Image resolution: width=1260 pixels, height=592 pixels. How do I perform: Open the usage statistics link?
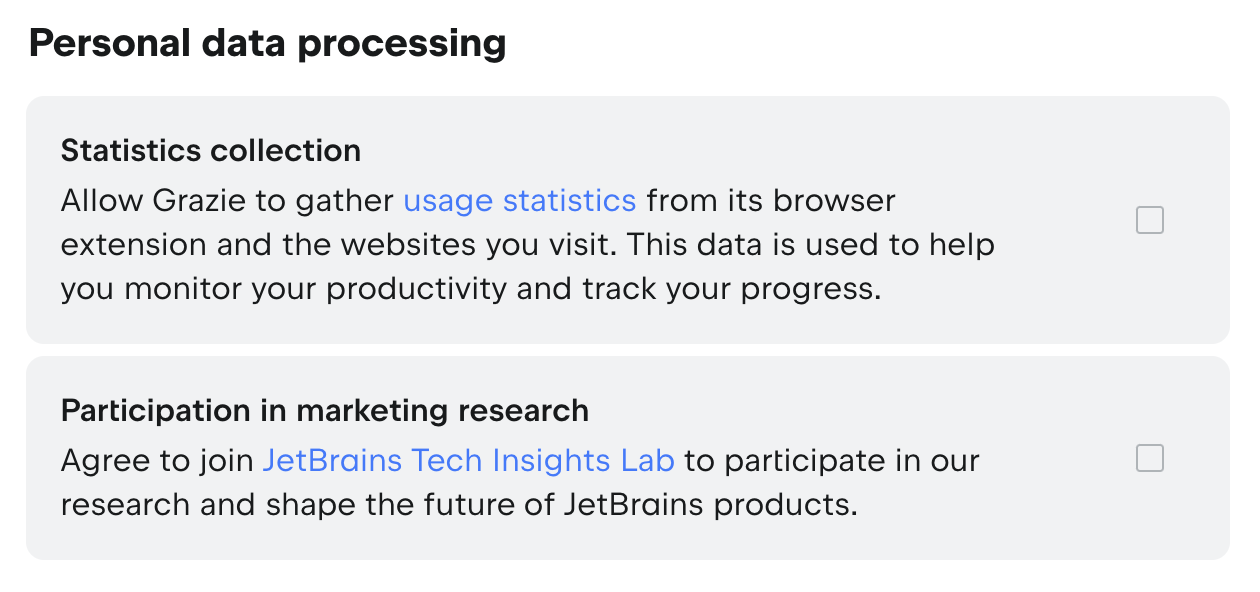(x=519, y=201)
